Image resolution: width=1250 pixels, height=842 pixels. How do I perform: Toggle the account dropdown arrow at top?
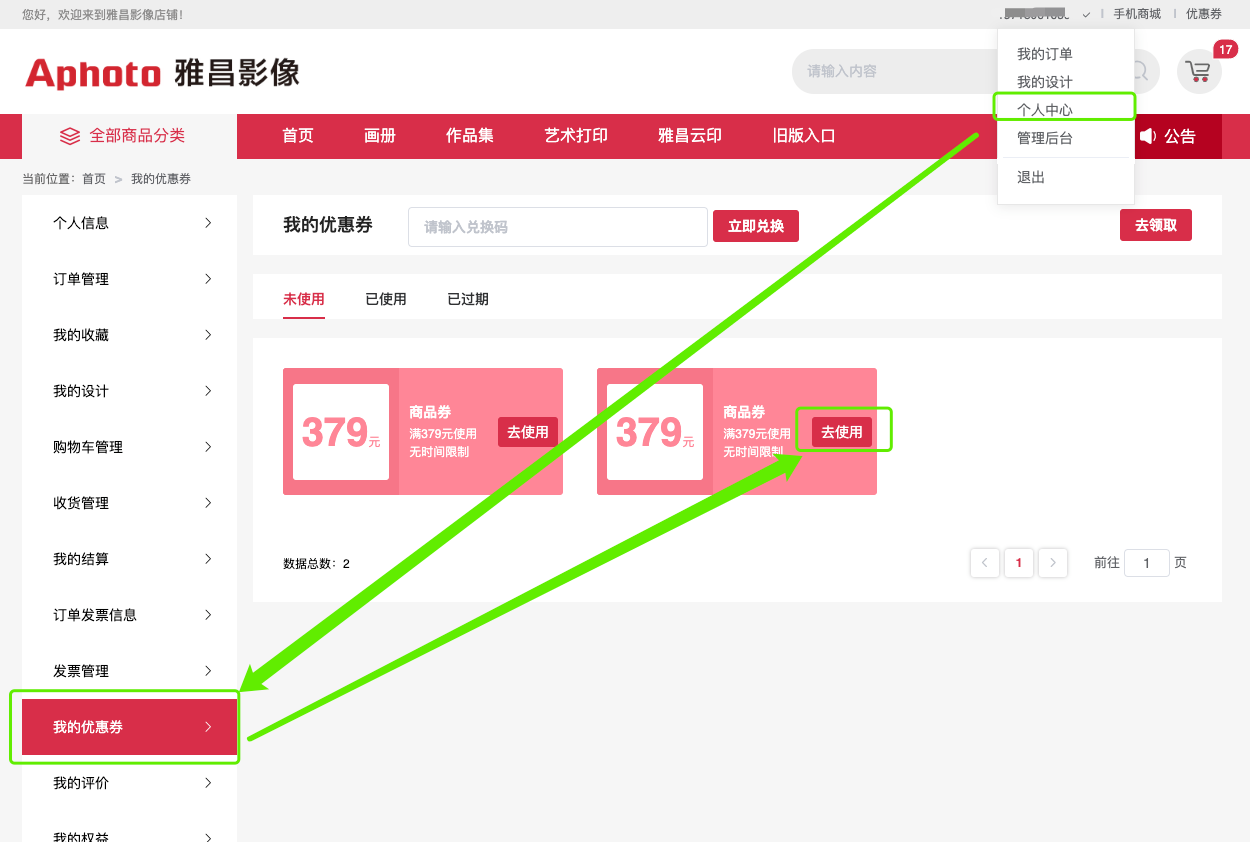click(1086, 15)
